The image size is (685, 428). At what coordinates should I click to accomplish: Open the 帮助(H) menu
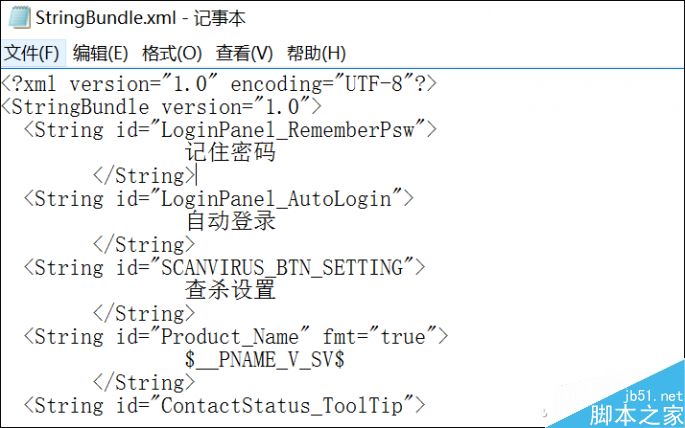pos(316,53)
